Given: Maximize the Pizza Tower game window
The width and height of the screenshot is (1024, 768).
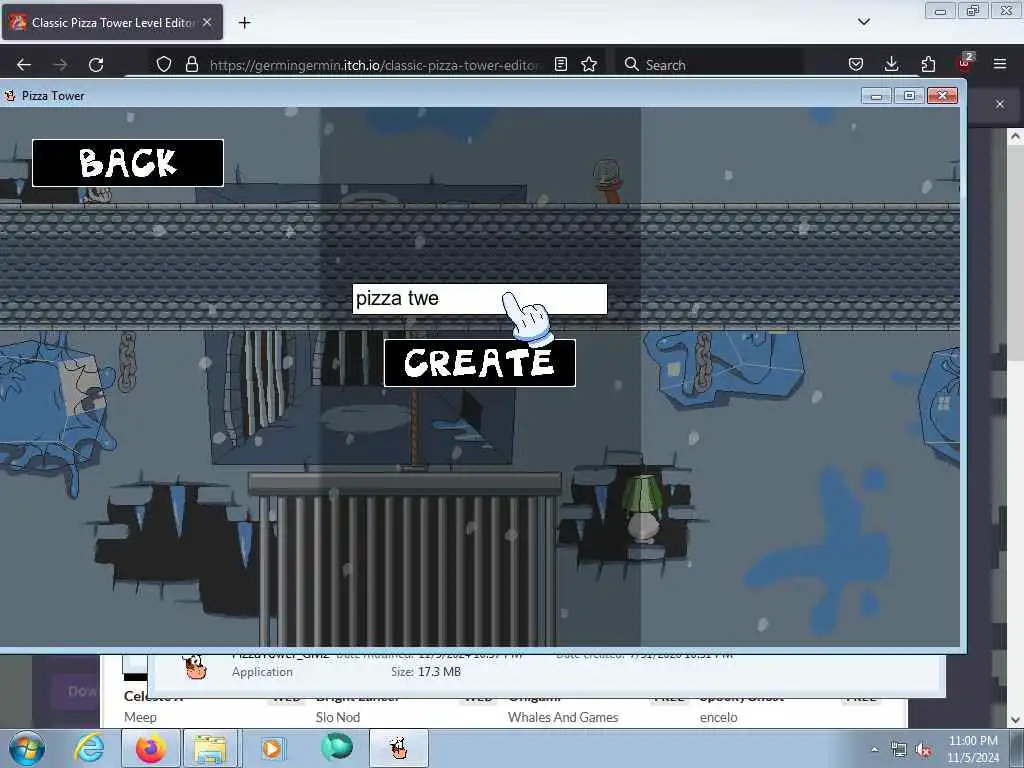Looking at the screenshot, I should point(909,96).
